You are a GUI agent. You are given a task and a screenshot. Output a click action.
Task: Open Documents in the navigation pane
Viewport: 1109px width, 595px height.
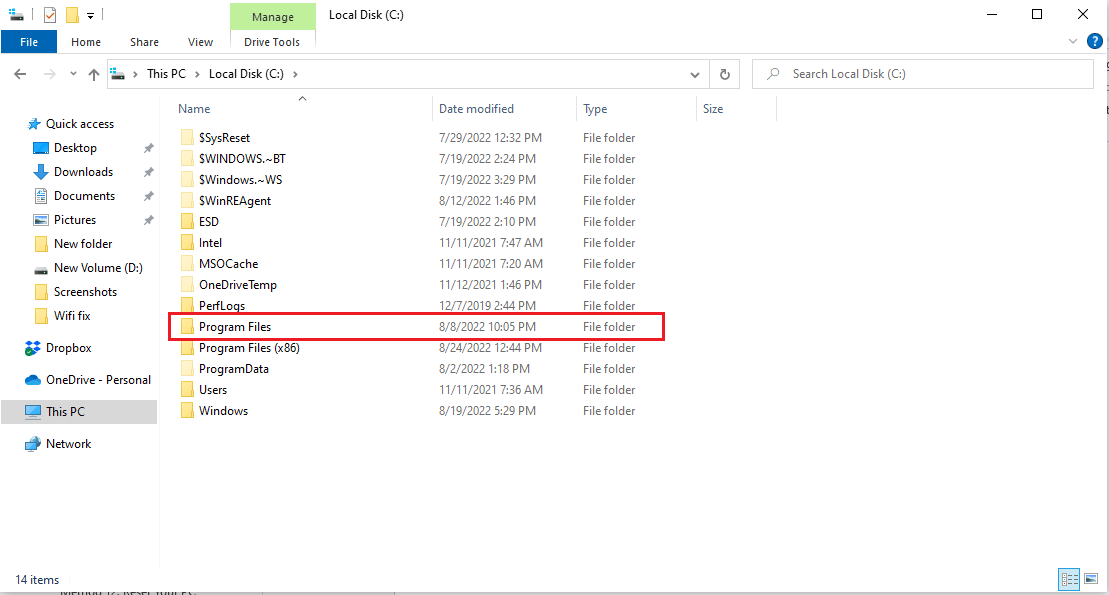[x=84, y=196]
